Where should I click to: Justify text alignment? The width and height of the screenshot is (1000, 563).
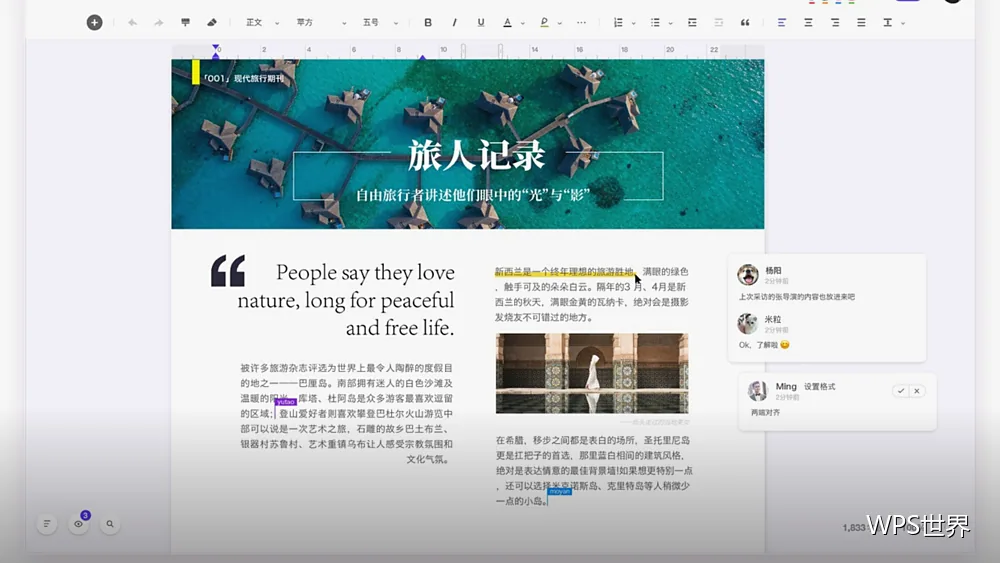(861, 22)
